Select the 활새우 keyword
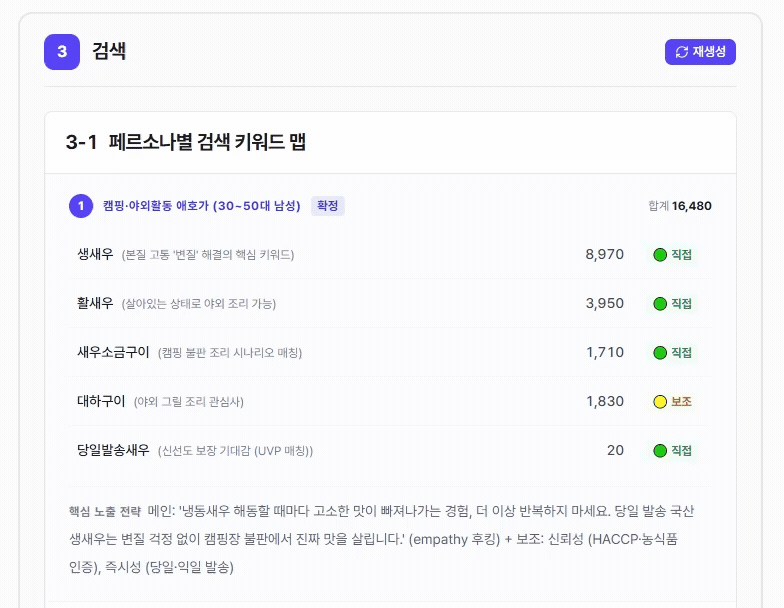This screenshot has height=608, width=784. point(95,304)
